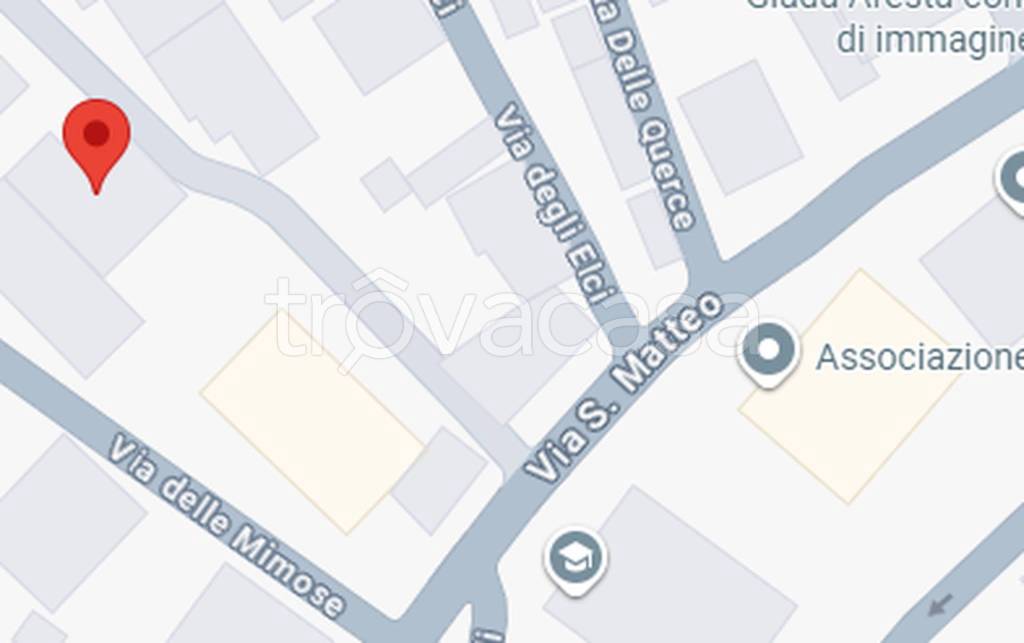
Task: Select the yellow building near Via delle Mimose
Action: coord(313,423)
